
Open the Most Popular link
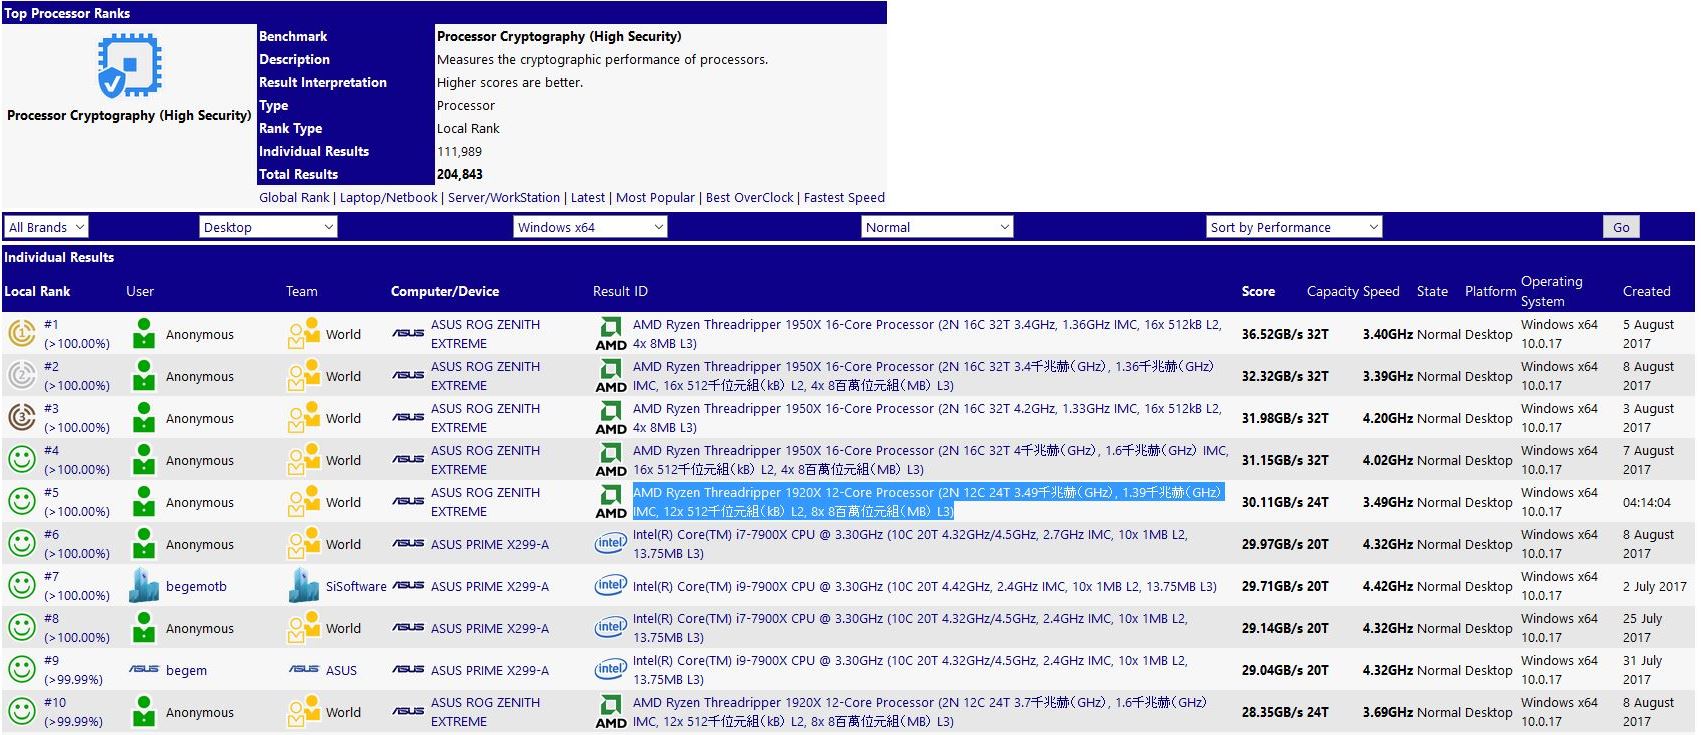point(655,197)
